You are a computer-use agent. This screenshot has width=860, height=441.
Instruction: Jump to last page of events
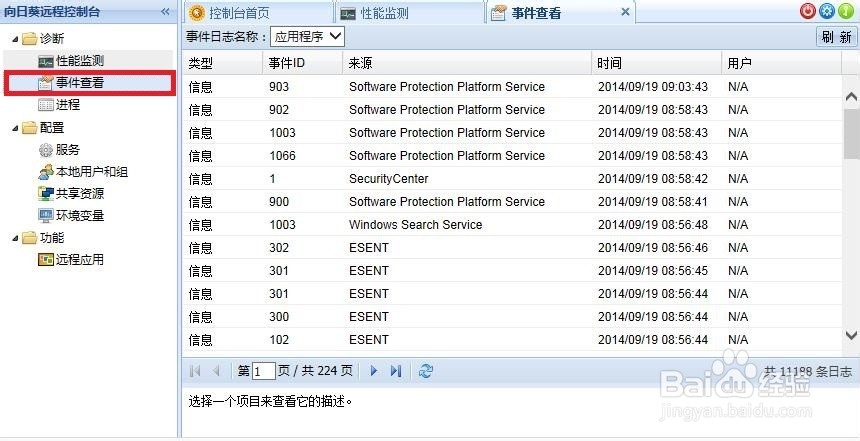396,371
